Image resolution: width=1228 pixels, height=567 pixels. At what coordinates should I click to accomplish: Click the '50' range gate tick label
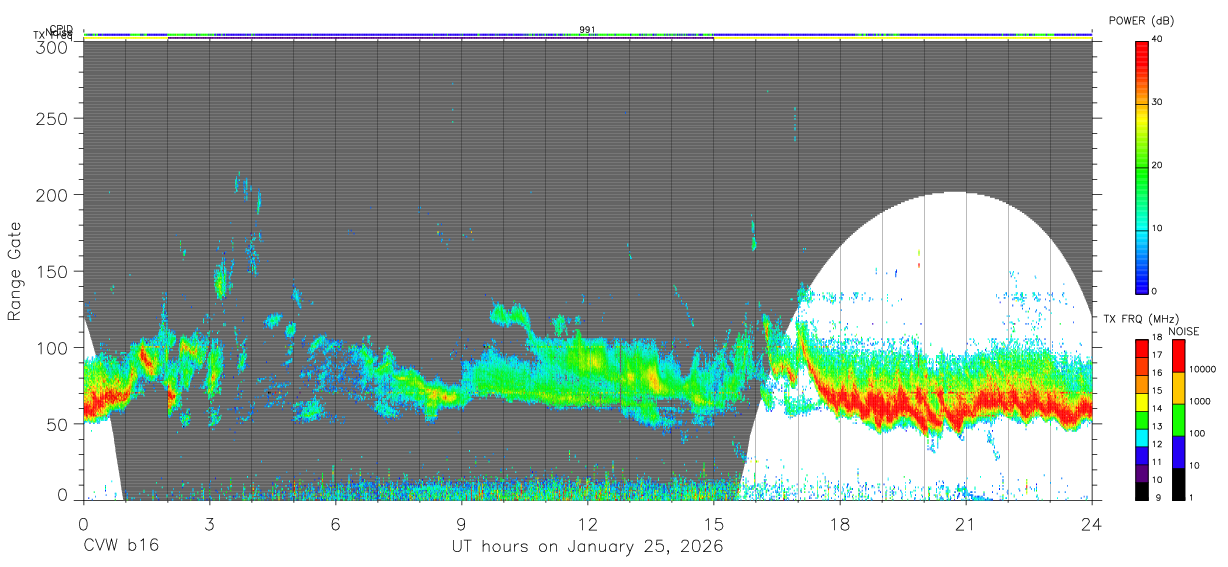59,424
